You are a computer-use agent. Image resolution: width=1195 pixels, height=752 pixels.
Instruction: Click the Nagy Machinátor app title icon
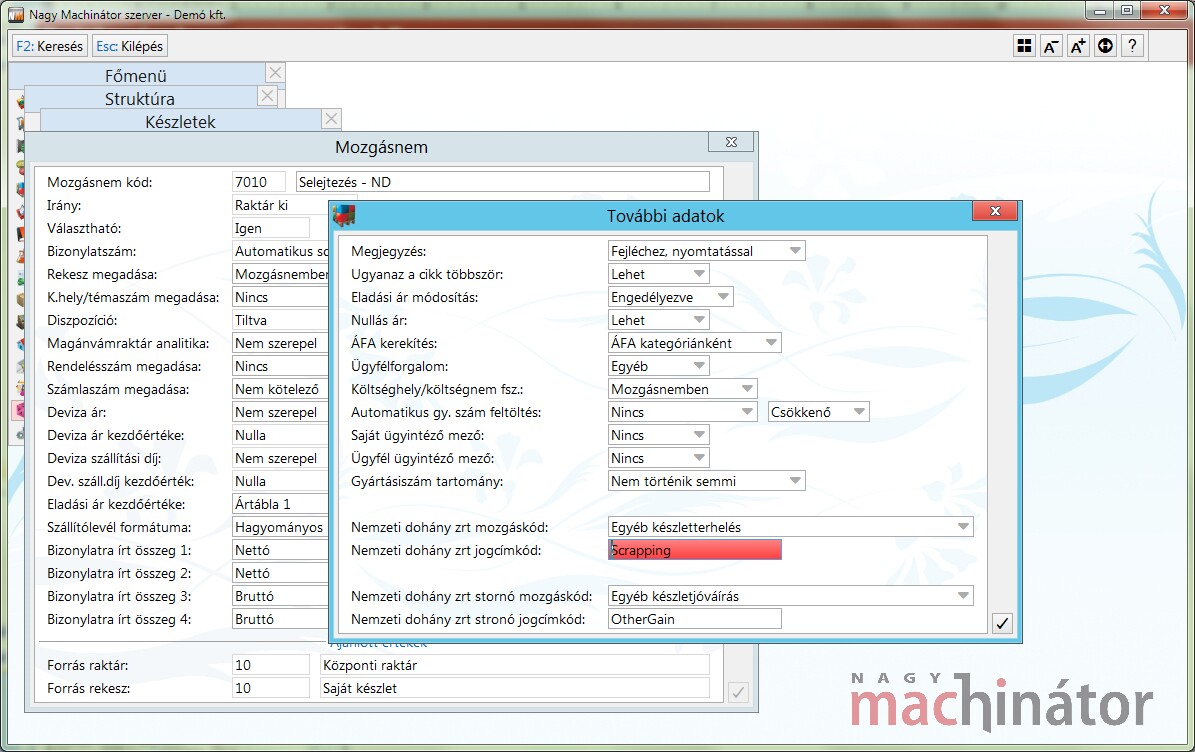(16, 14)
